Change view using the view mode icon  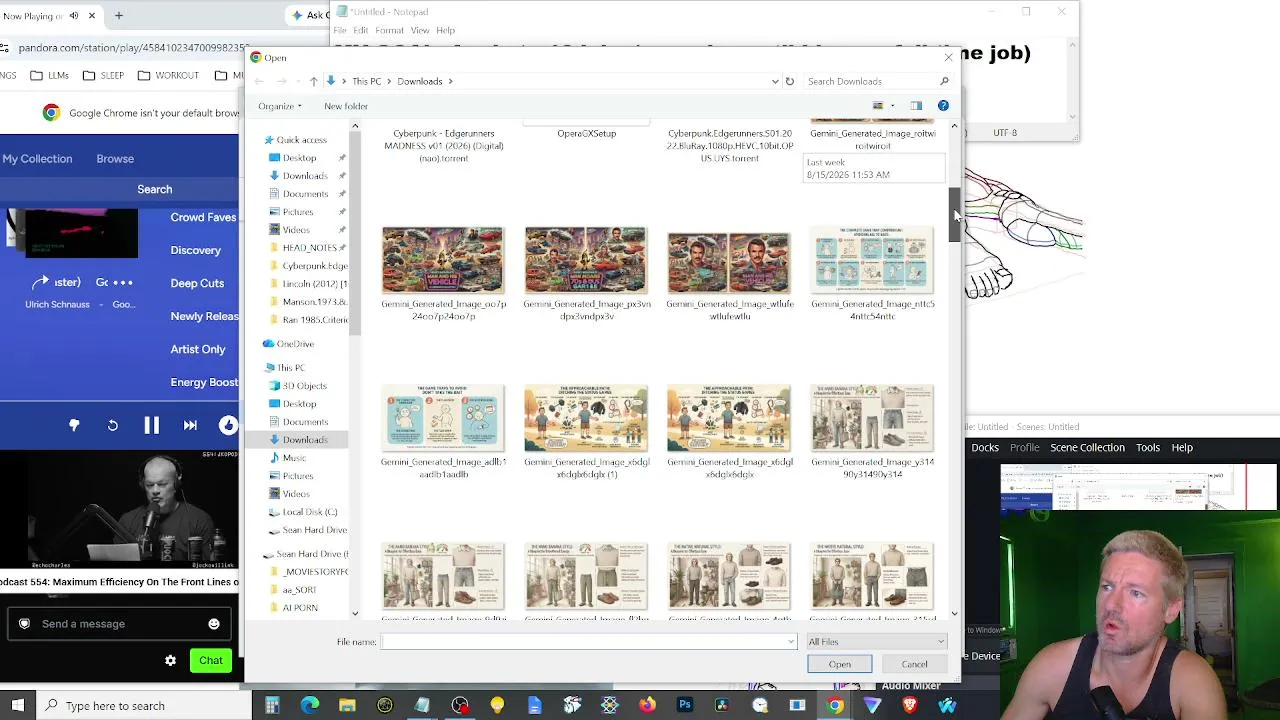point(878,105)
